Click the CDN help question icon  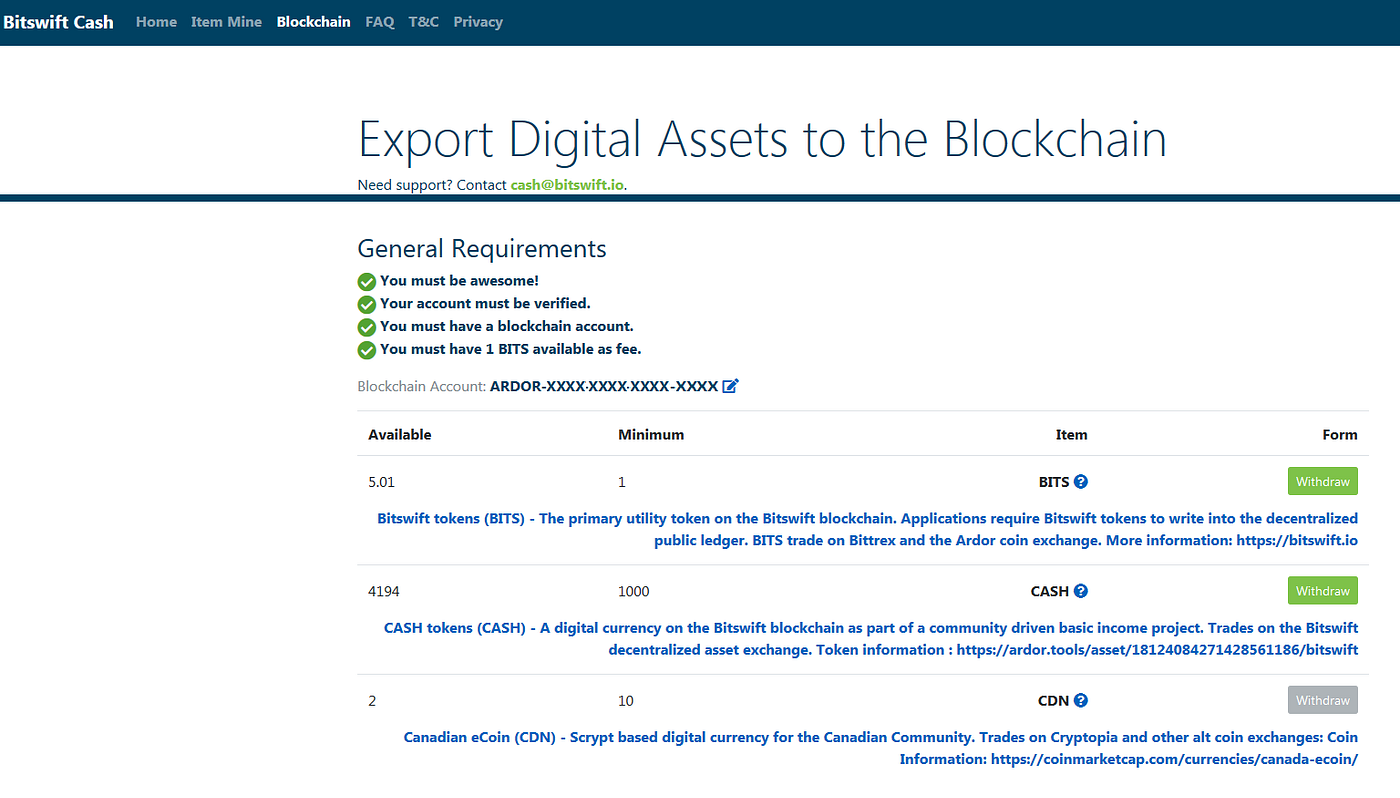click(x=1080, y=700)
